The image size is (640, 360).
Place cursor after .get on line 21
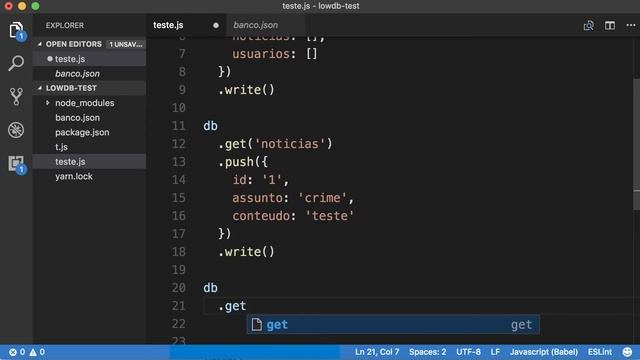[x=247, y=306]
